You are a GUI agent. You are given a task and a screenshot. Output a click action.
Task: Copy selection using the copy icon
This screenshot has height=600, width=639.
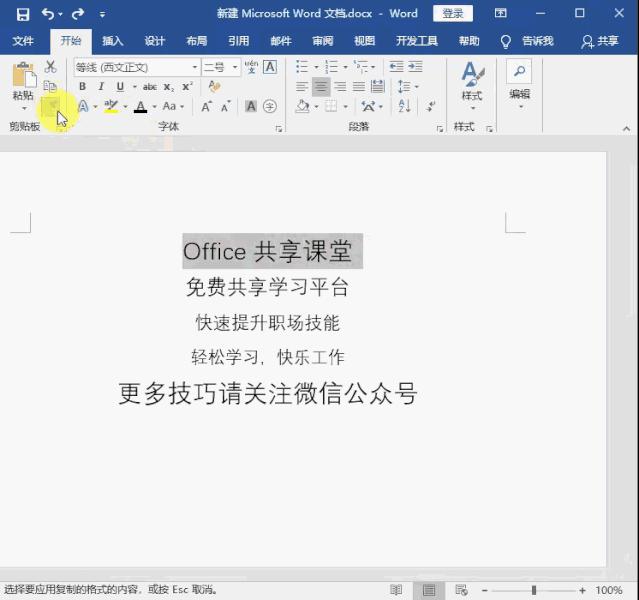tap(50, 86)
